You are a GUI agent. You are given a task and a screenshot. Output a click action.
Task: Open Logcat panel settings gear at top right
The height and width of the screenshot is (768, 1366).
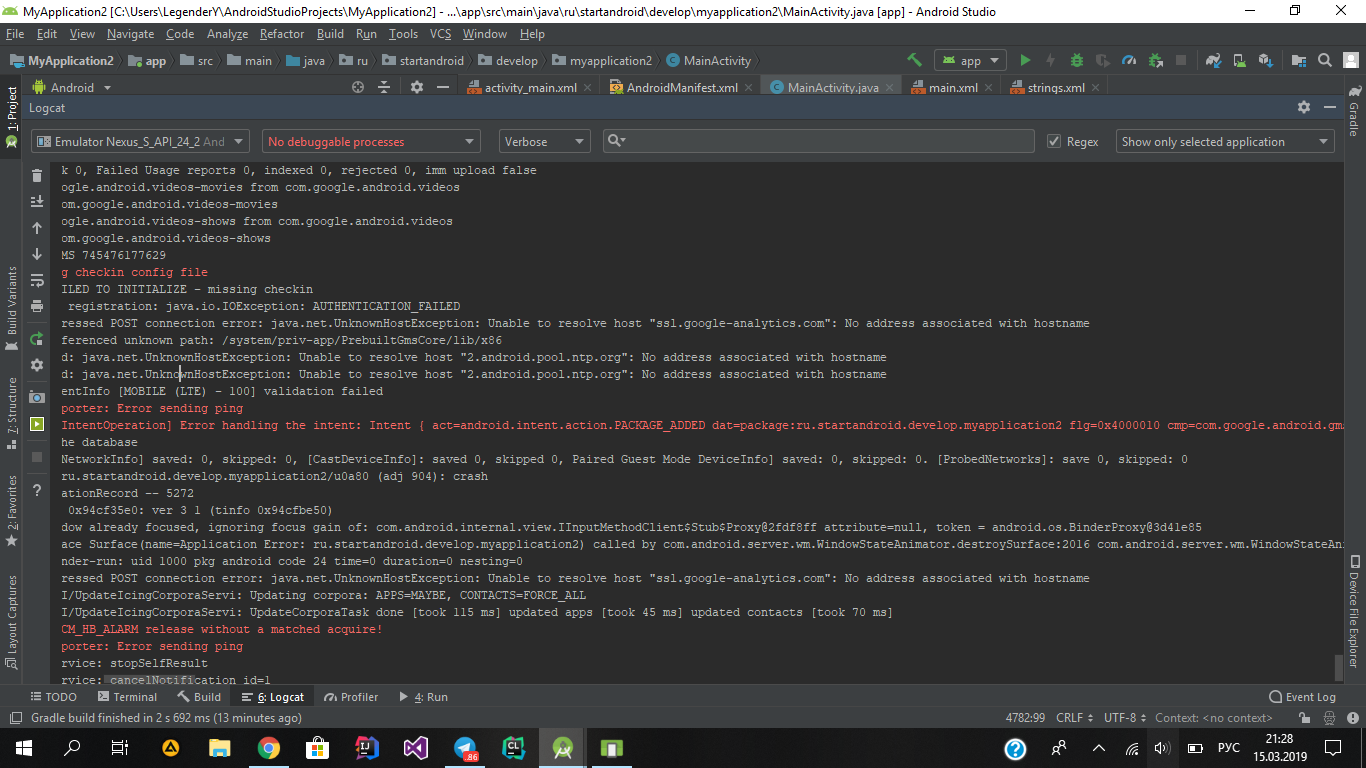(x=1304, y=107)
